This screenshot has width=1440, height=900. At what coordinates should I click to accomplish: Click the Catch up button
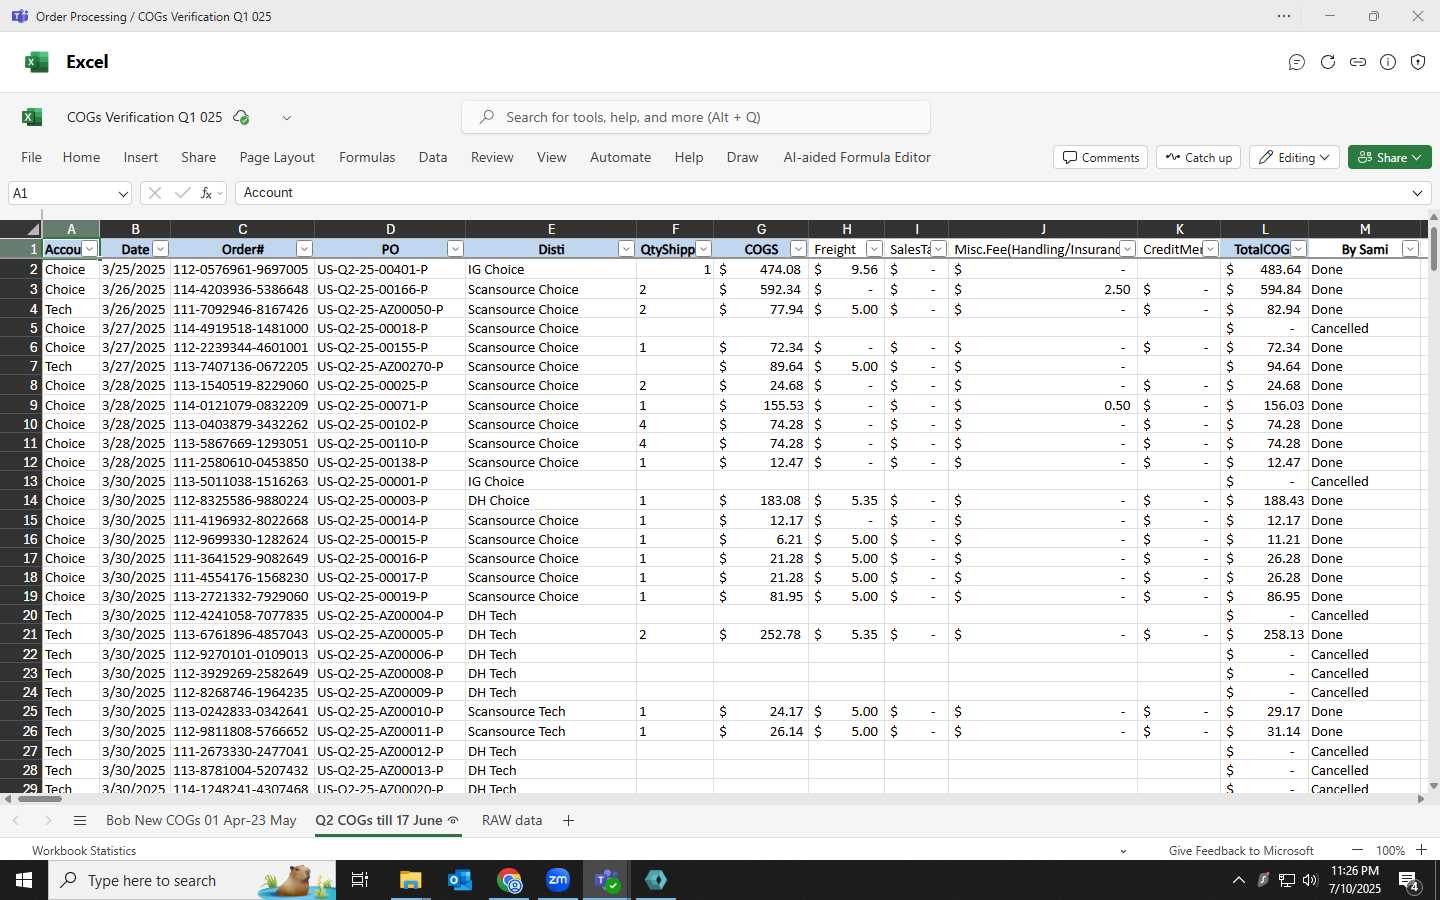pyautogui.click(x=1199, y=157)
